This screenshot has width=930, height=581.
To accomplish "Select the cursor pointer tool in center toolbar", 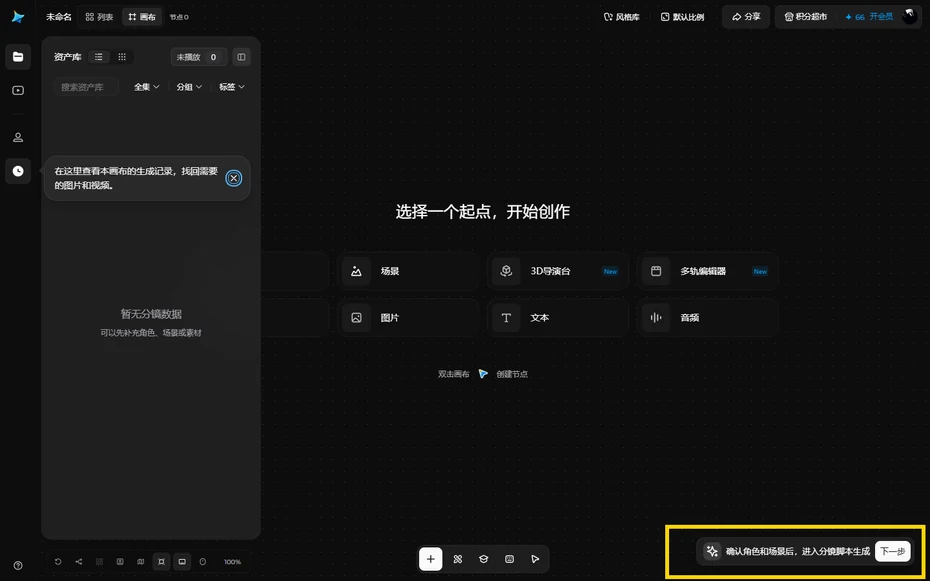I will coord(535,559).
